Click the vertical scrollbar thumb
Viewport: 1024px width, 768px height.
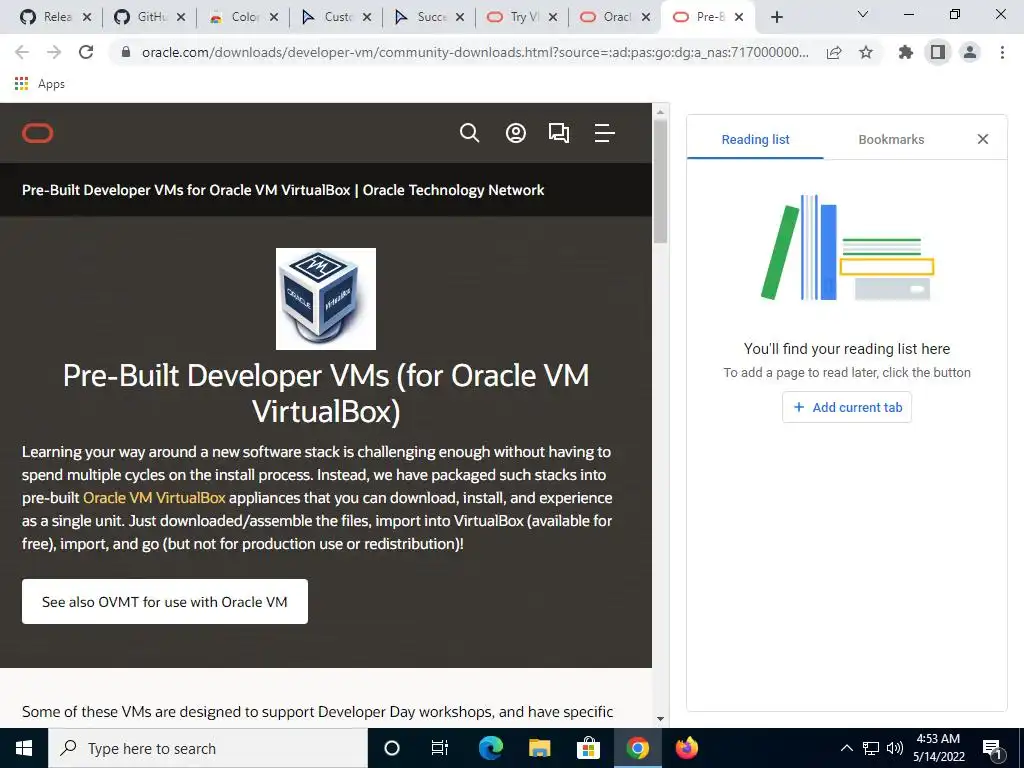(660, 181)
